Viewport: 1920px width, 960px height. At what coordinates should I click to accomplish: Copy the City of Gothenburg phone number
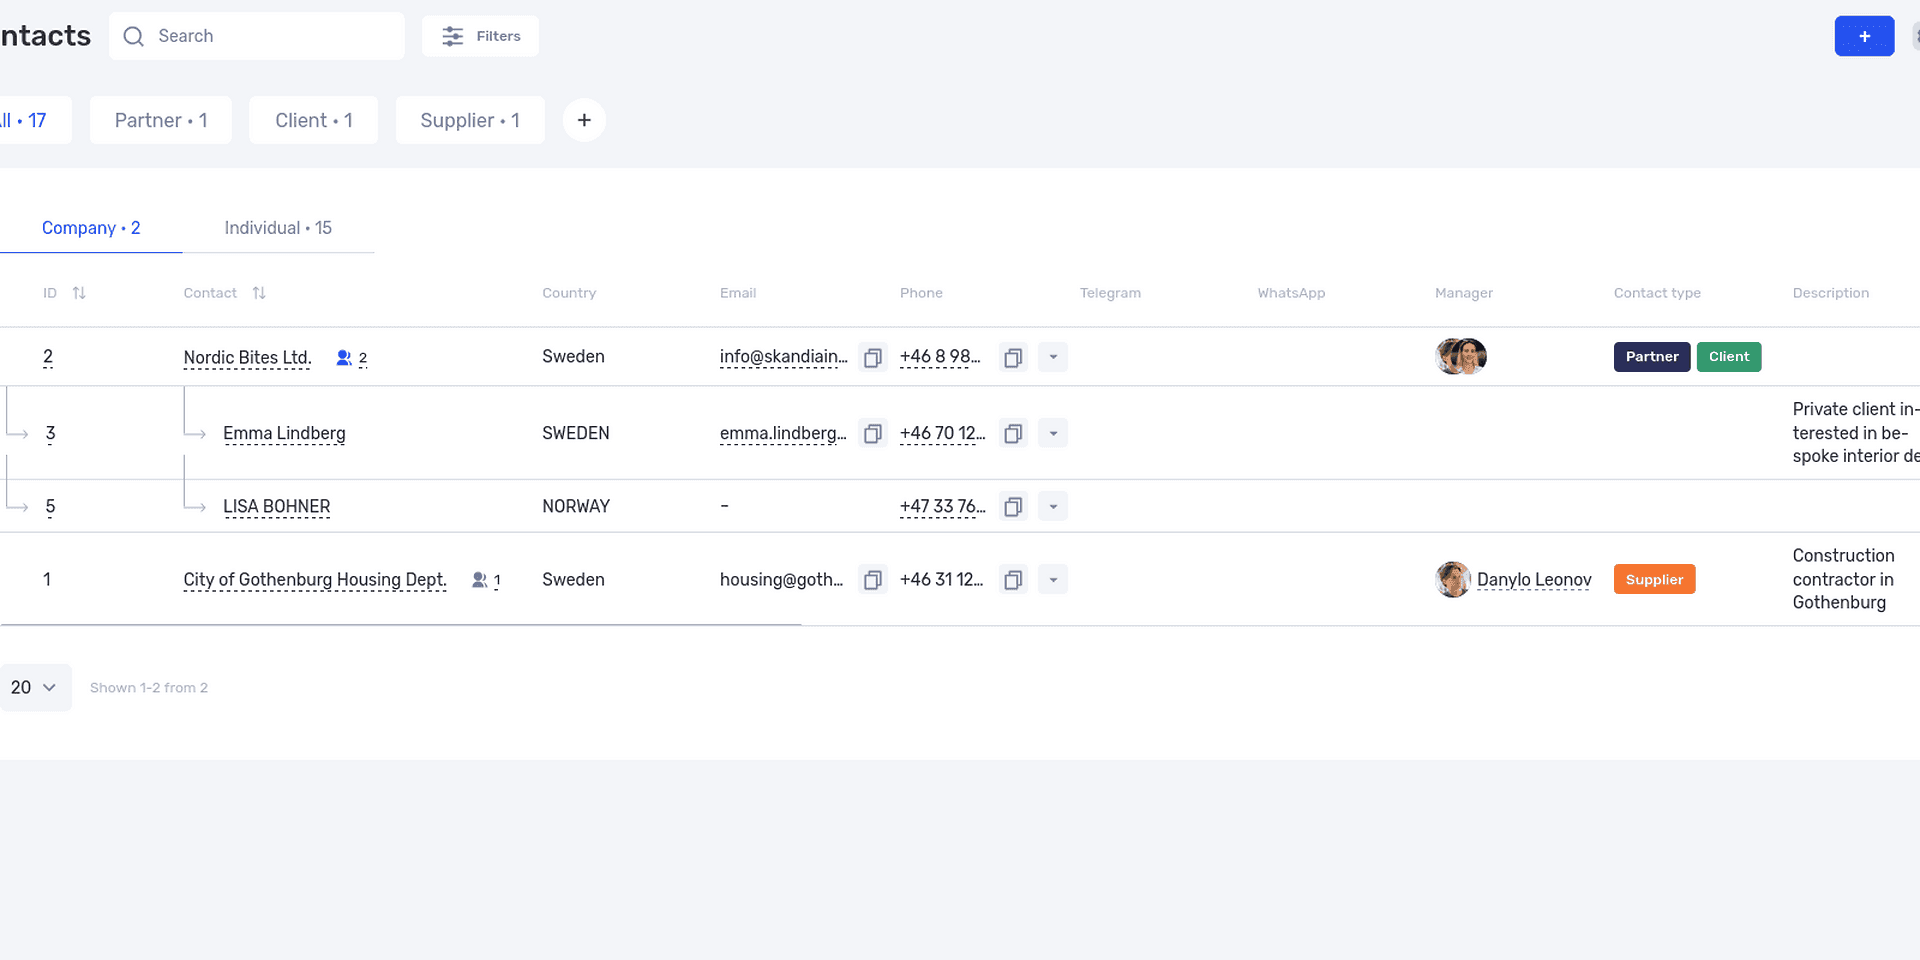coord(1013,579)
